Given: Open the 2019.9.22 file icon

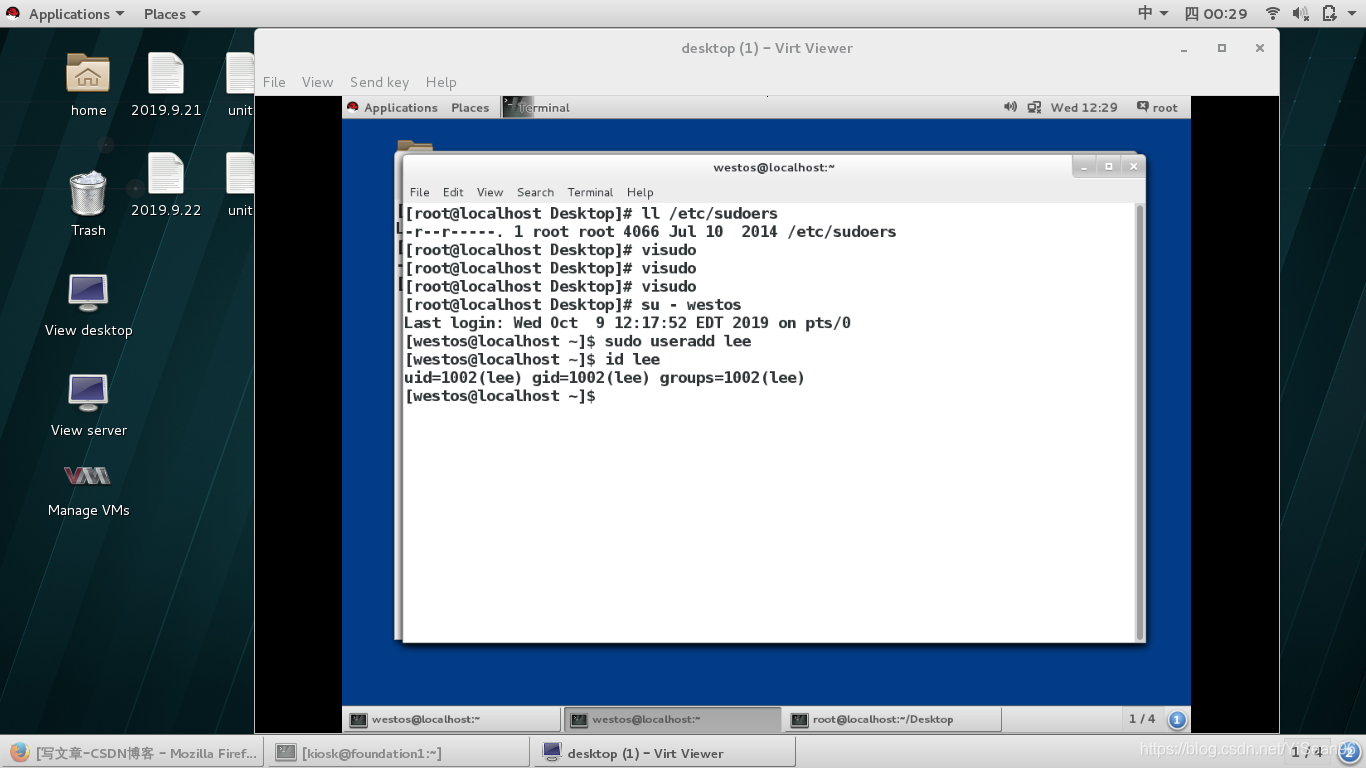Looking at the screenshot, I should 166,184.
